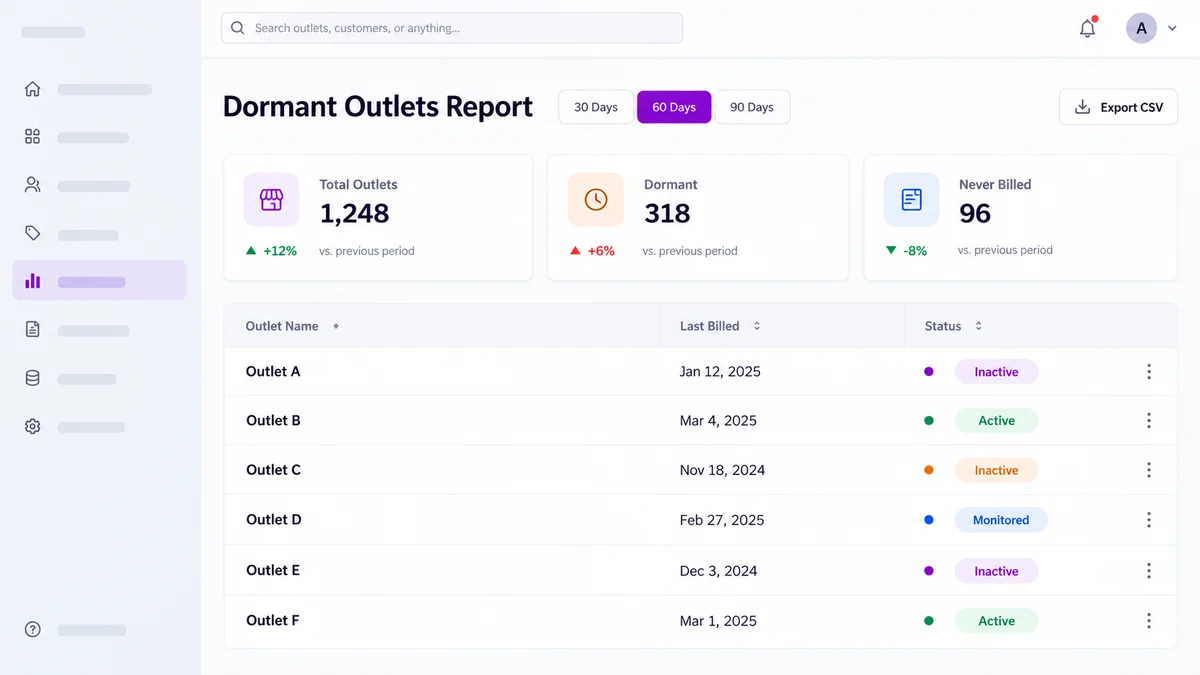Select the Outlet B name cell
The width and height of the screenshot is (1200, 675).
click(273, 420)
